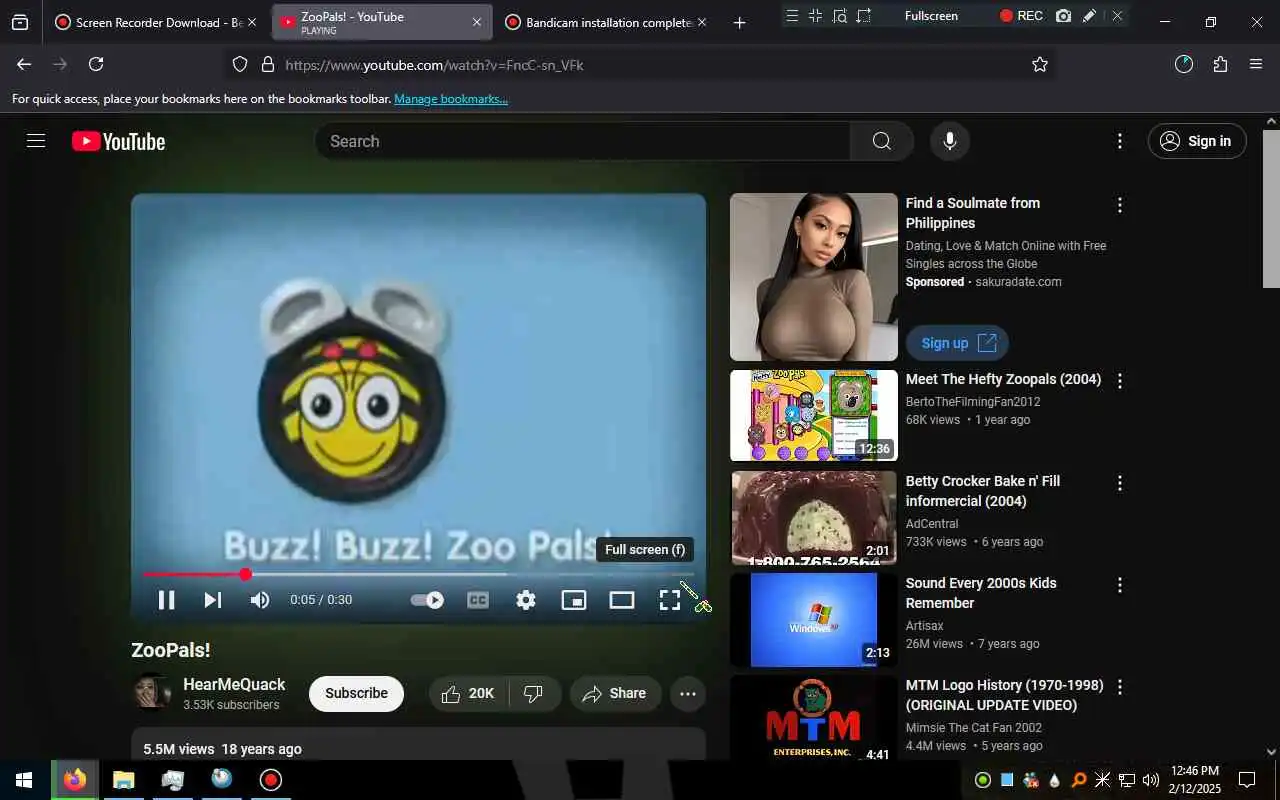Toggle the autoplay switch in player

pos(428,600)
